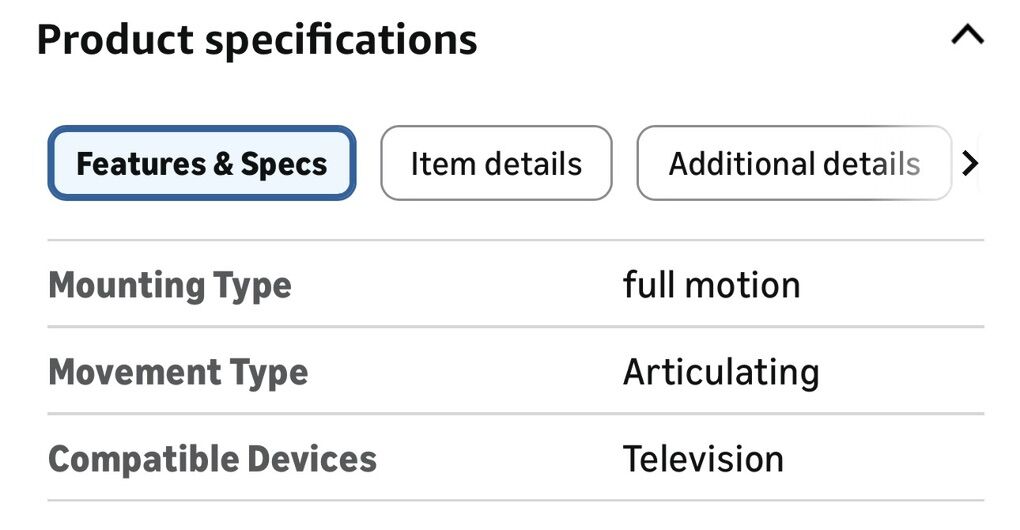This screenshot has height=530, width=1020.
Task: Collapse the Product specifications section chevron
Action: point(967,37)
